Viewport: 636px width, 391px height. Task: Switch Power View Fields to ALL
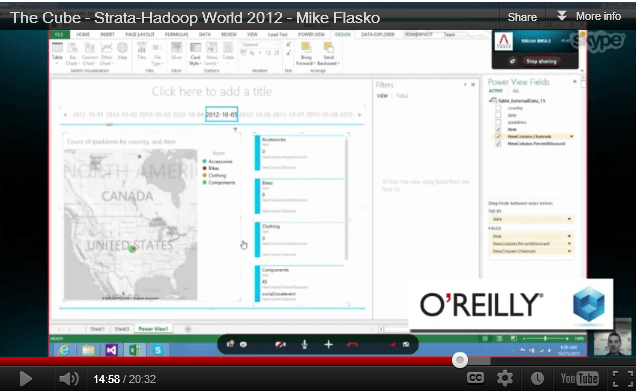[516, 91]
